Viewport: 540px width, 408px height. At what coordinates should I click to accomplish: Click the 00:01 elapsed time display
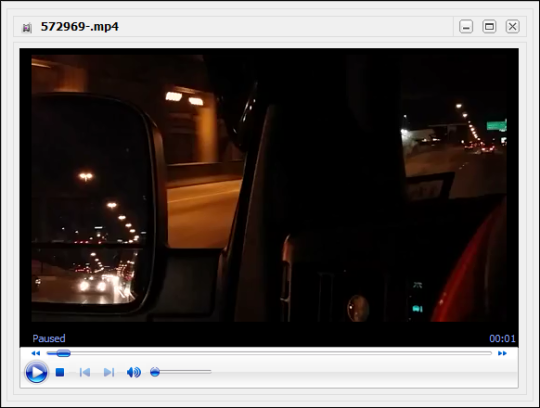502,339
